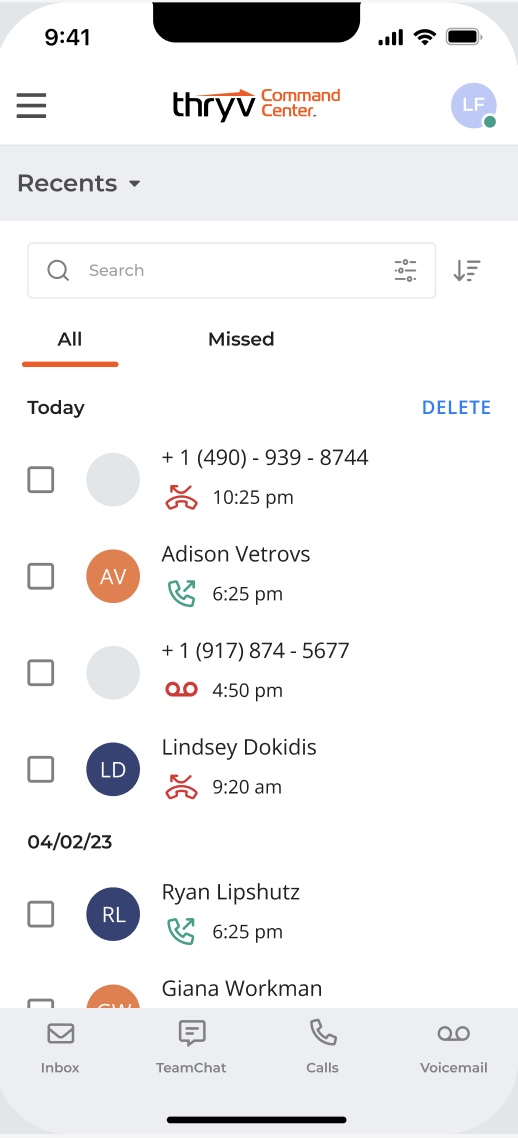518x1138 pixels.
Task: Open the hamburger navigation menu
Action: pos(31,106)
